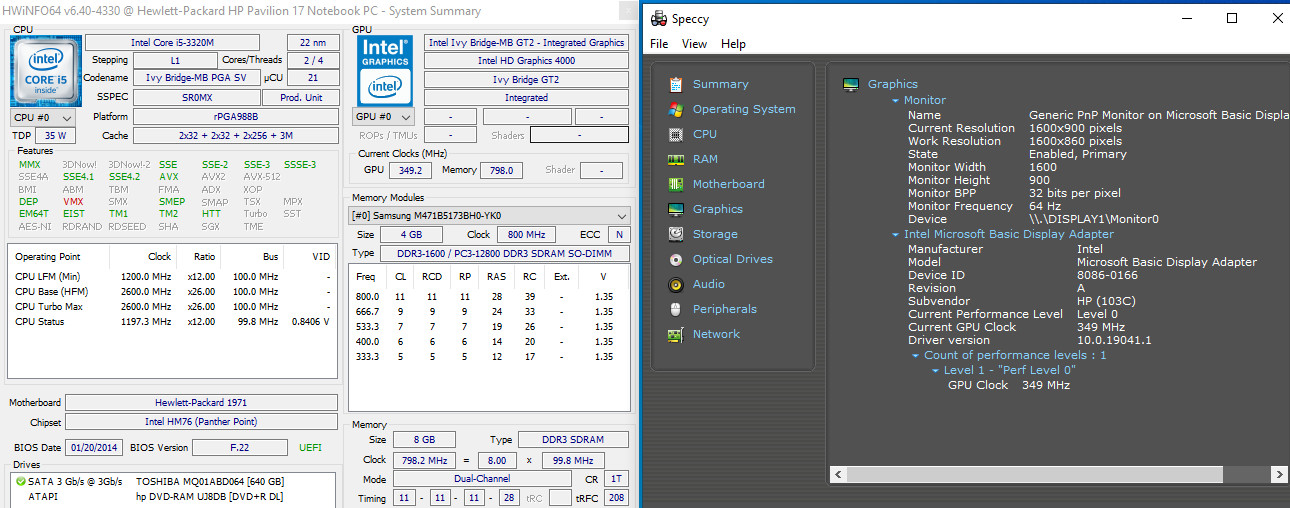Click the Operating System Windows icon
The image size is (1290, 508).
675,109
